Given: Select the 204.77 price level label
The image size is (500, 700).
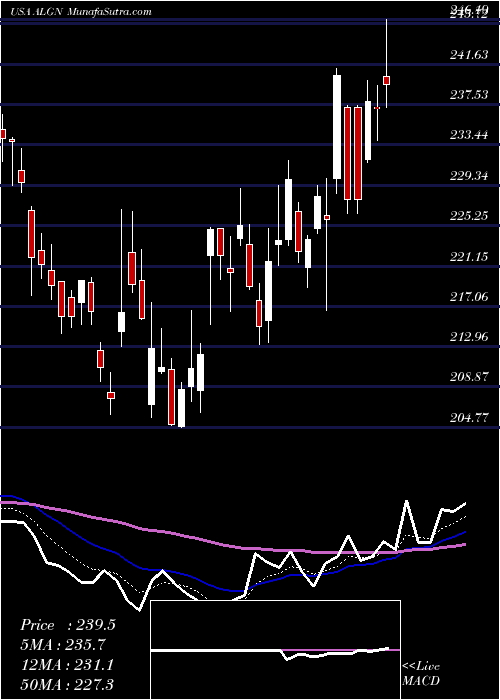Looking at the screenshot, I should point(469,418).
